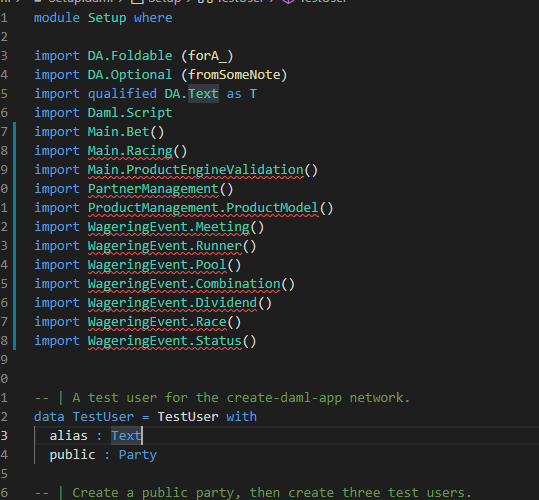Click the comment about create-daml-app network
This screenshot has width=539, height=500.
(x=222, y=398)
